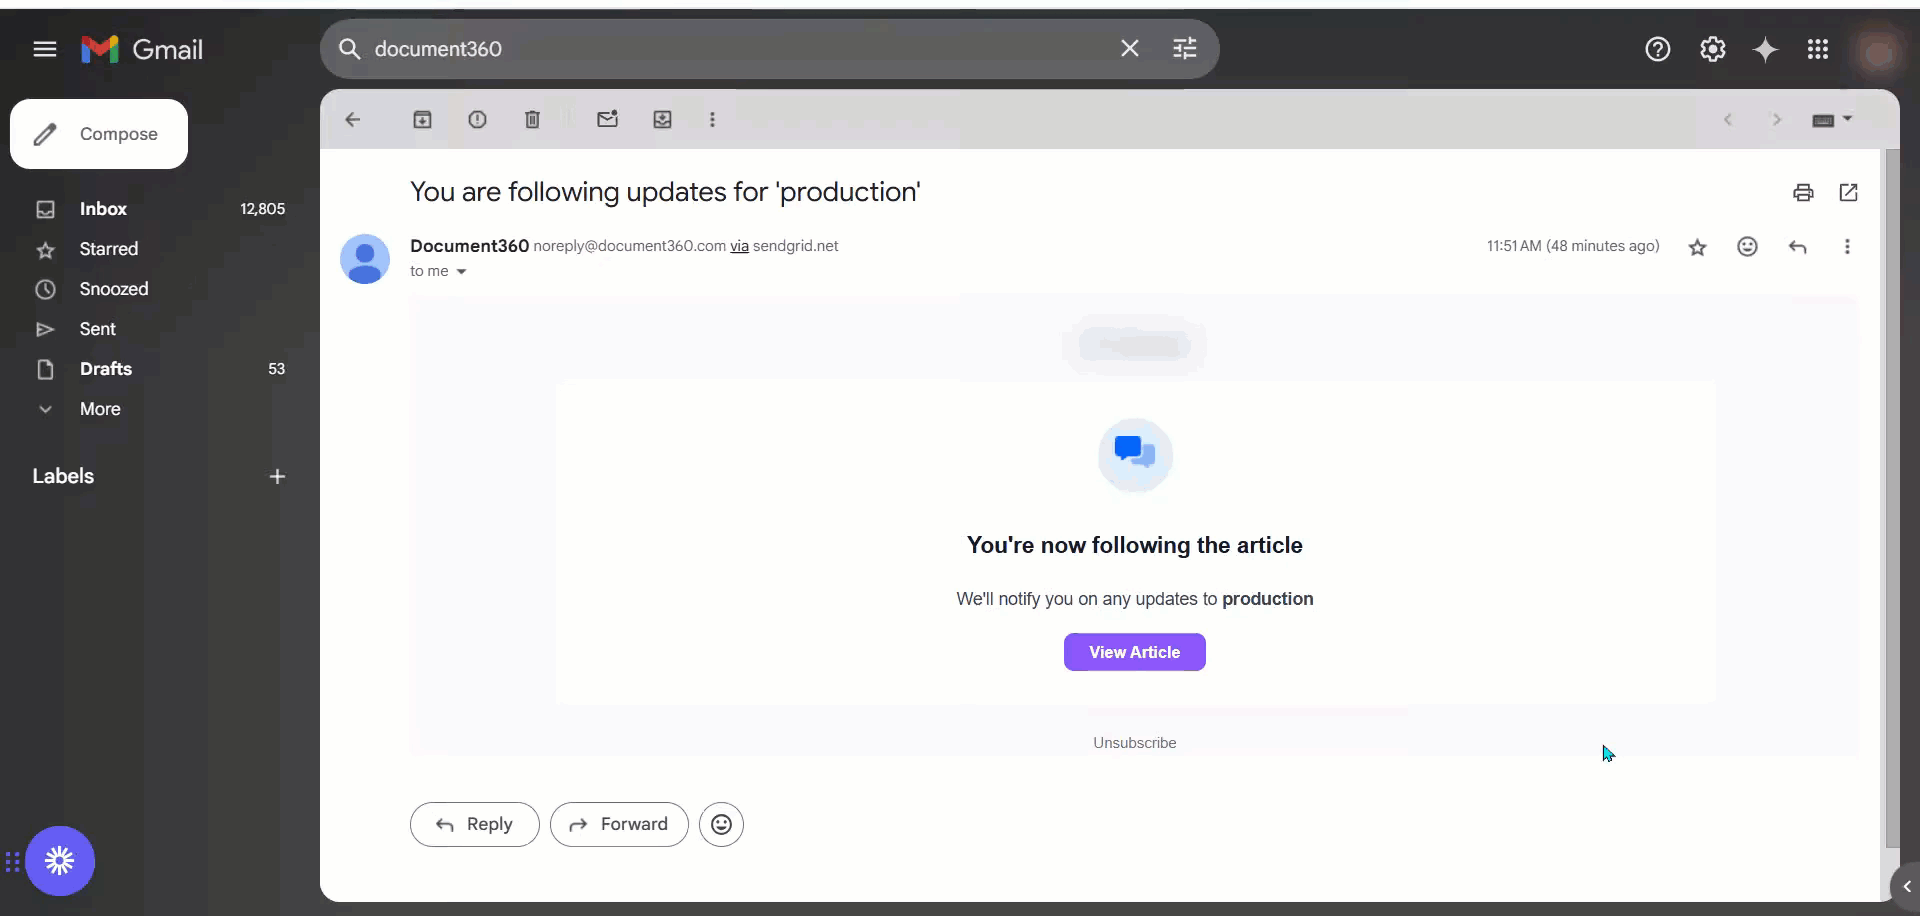Screen dimensions: 1920x916
Task: Open toolbar More options menu
Action: (713, 120)
